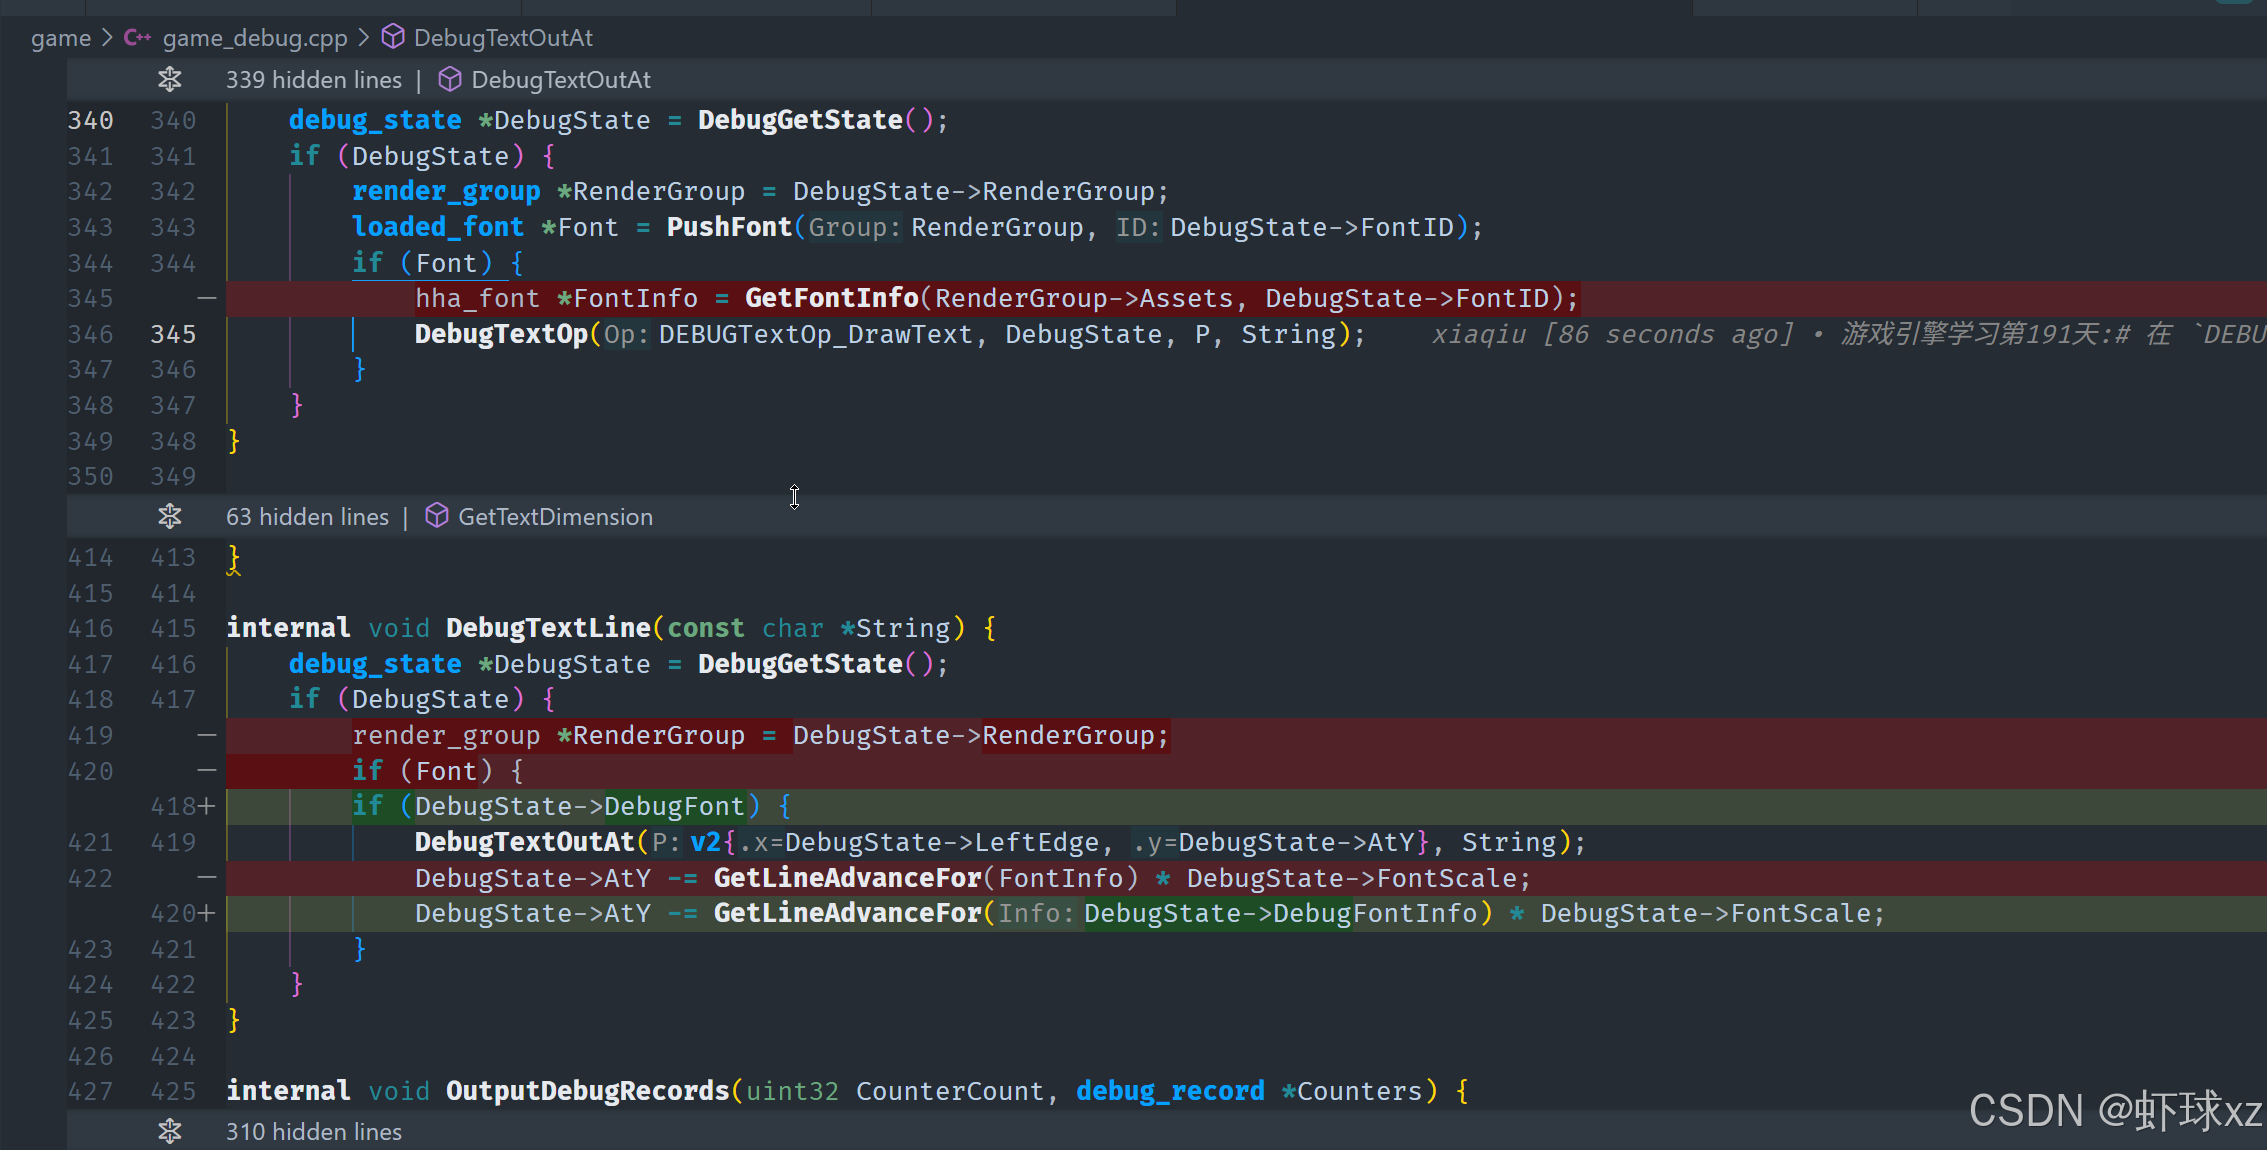
Task: Click the cube icon beside DebugTextOutAt in the hidden-lines bar
Action: (x=450, y=79)
